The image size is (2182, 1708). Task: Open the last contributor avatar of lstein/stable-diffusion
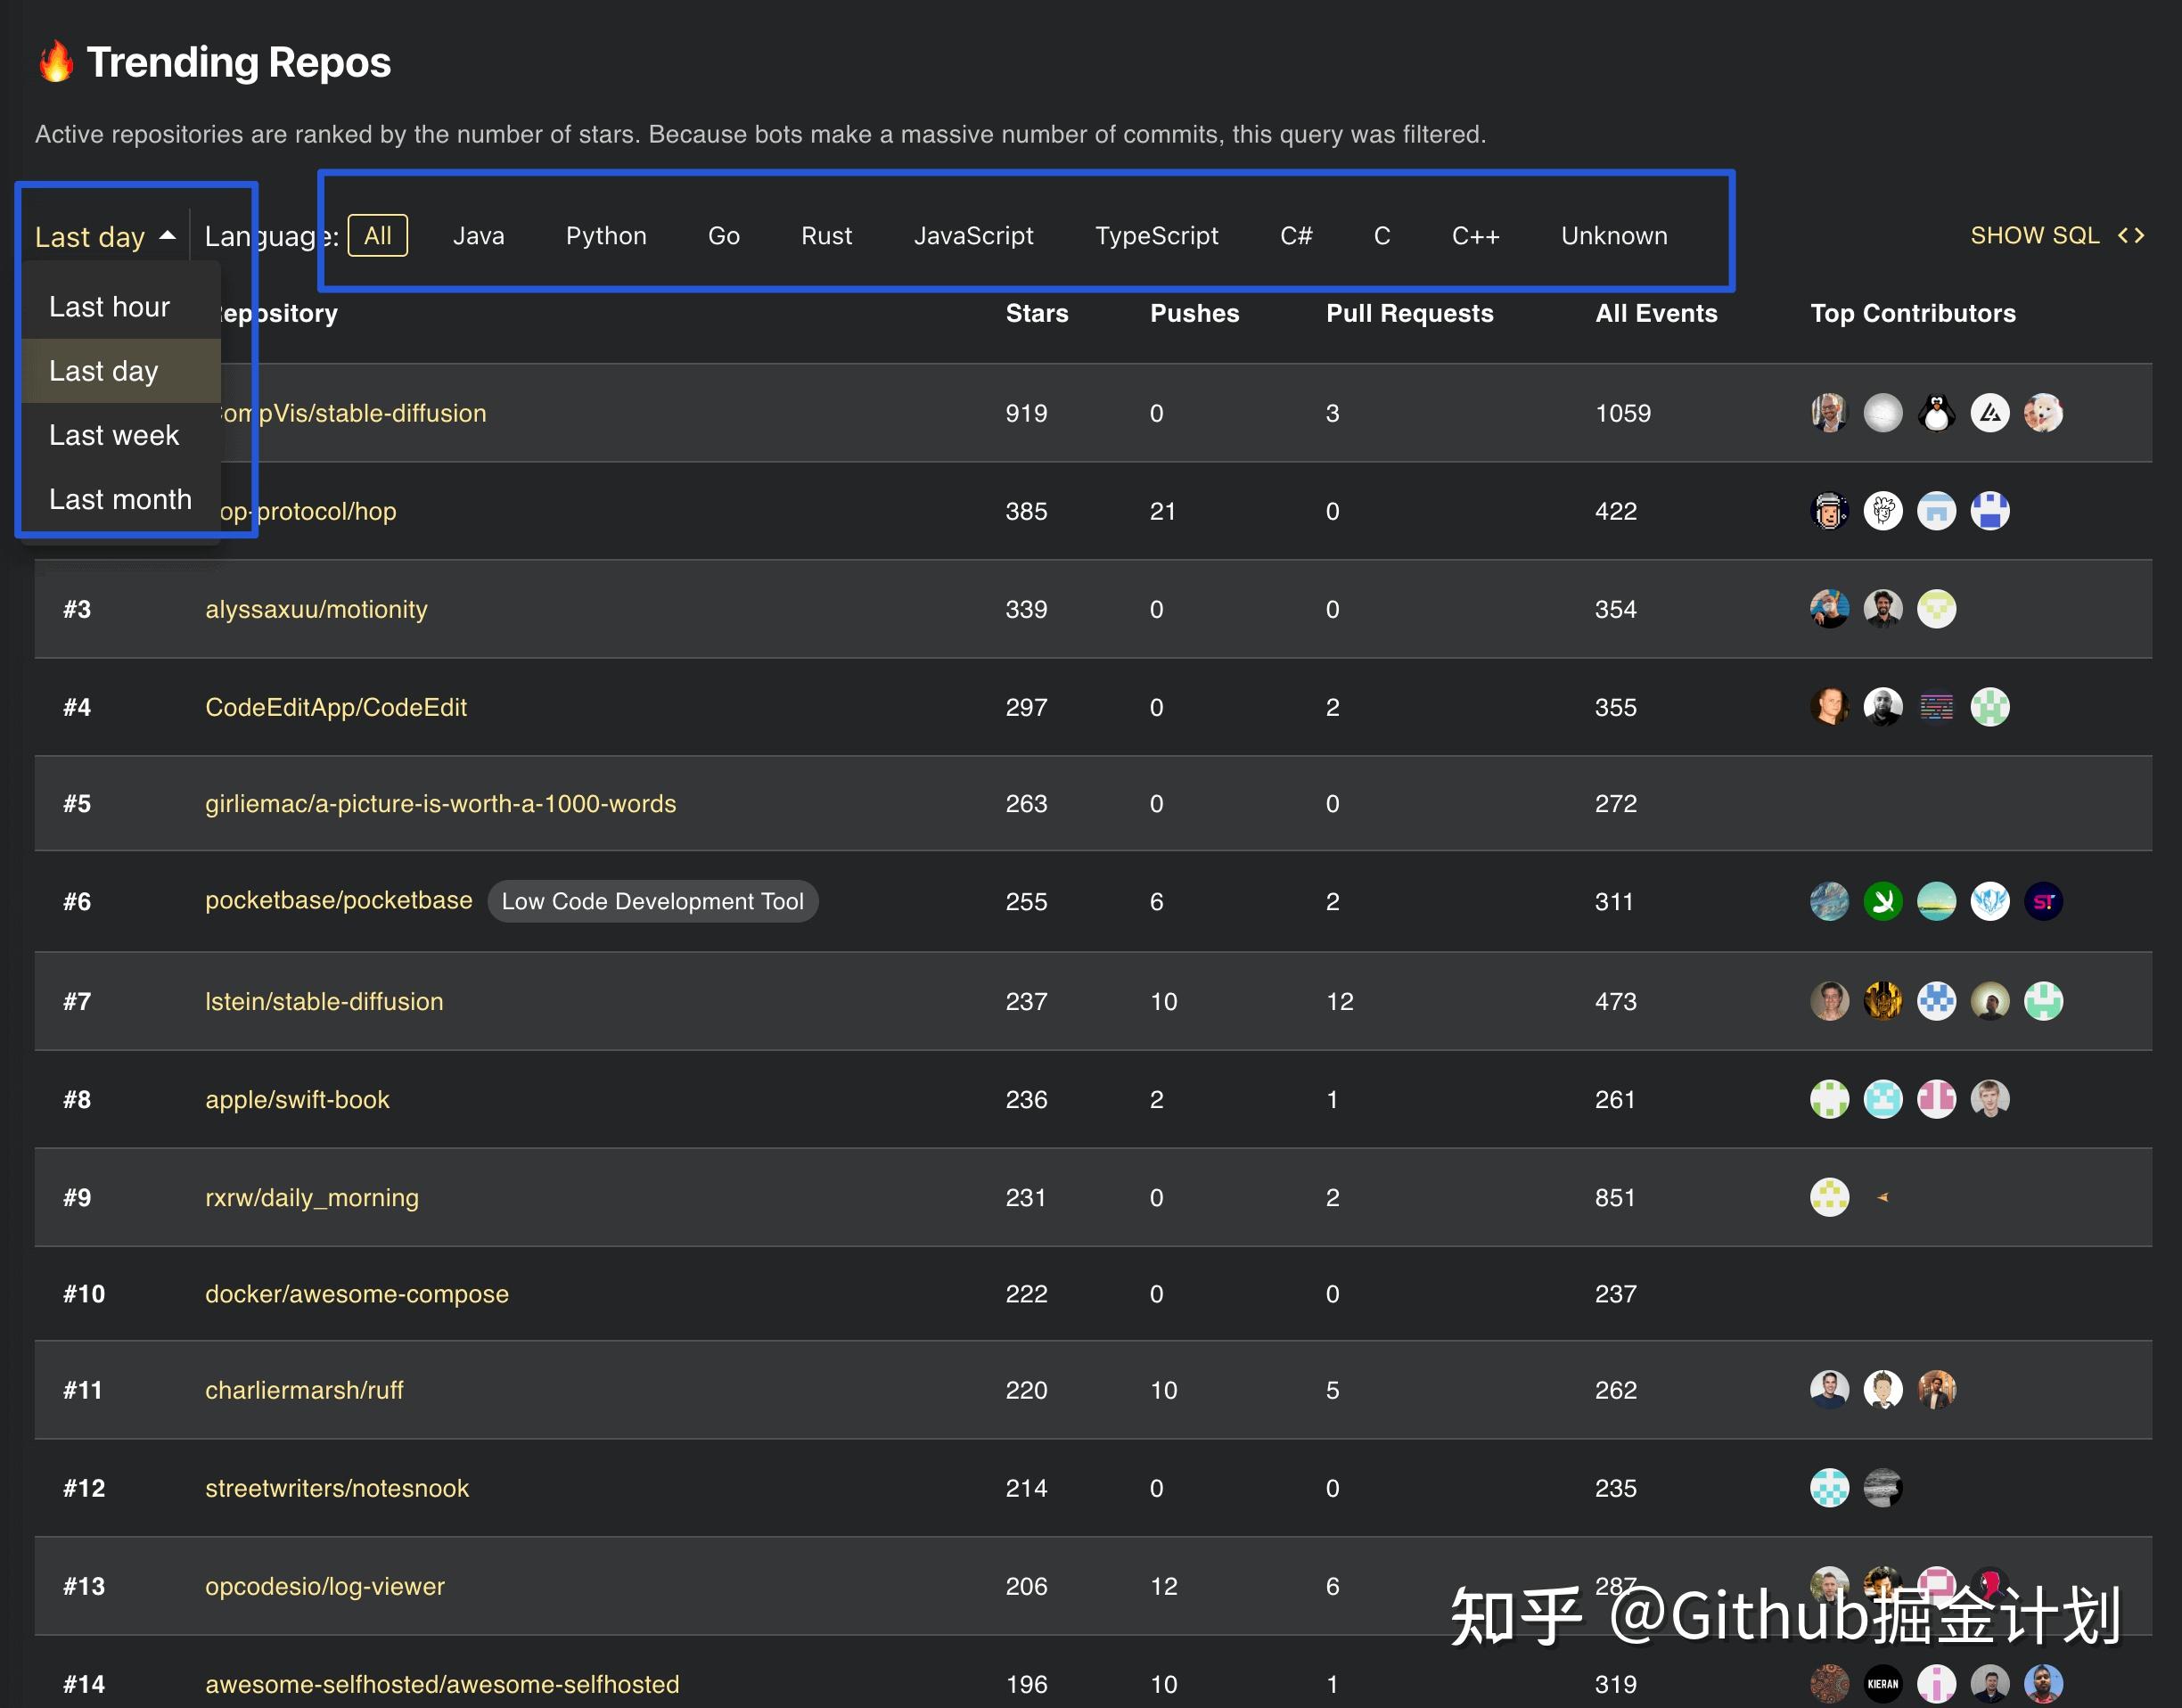coord(2043,1001)
